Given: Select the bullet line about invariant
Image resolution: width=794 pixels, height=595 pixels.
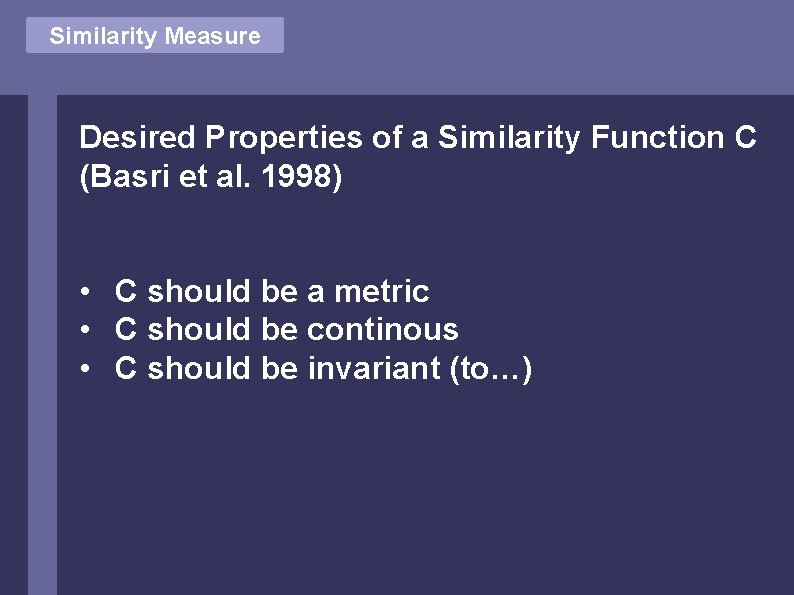Looking at the screenshot, I should click(323, 369).
